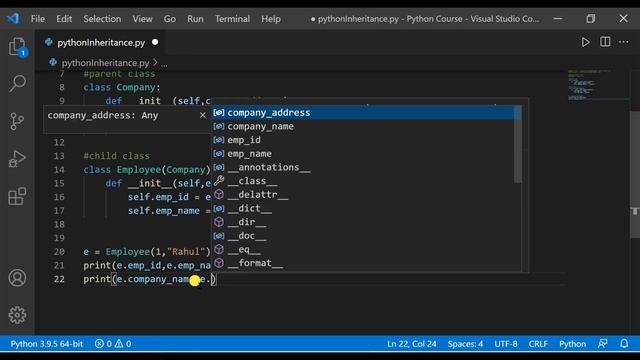Split the editor to the right
Image resolution: width=640 pixels, height=360 pixels.
605,42
